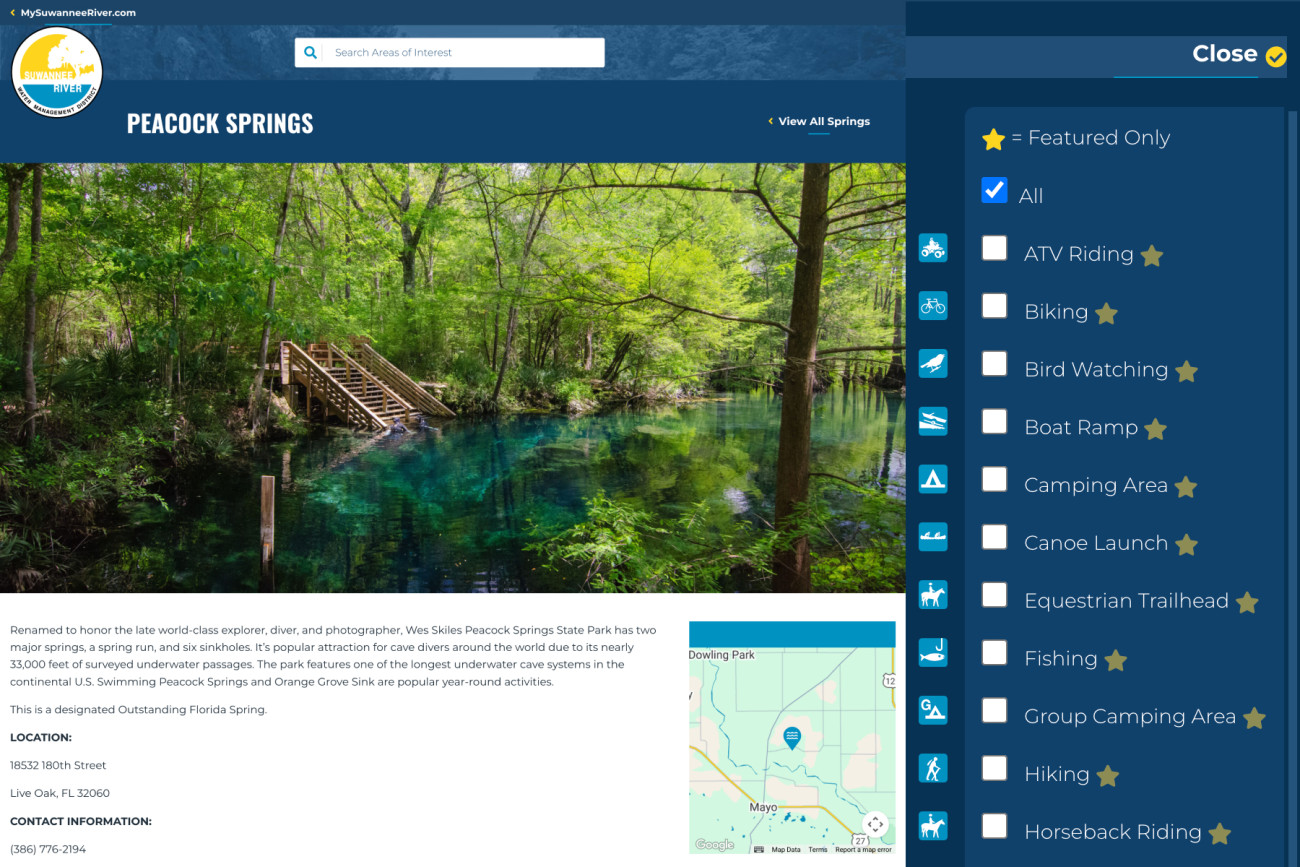Click the Fishing hook icon

[x=932, y=653]
